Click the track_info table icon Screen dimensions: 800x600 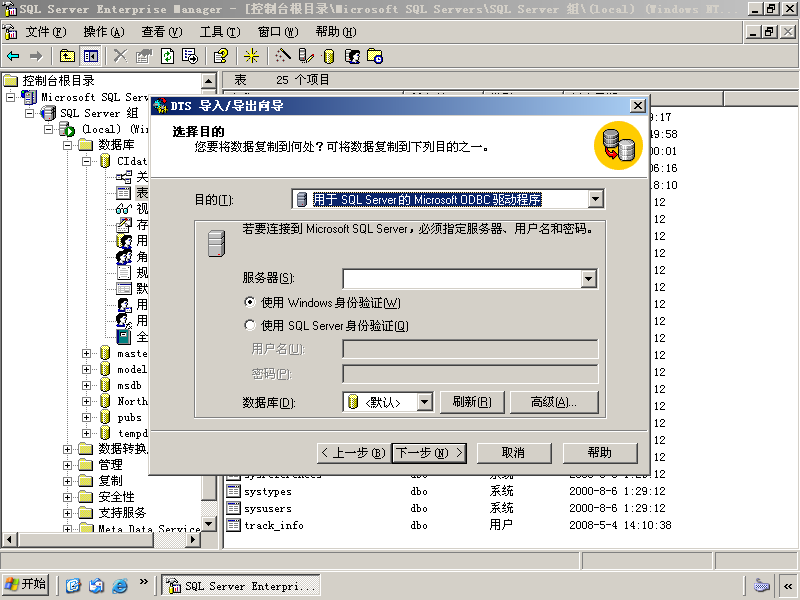[234, 525]
